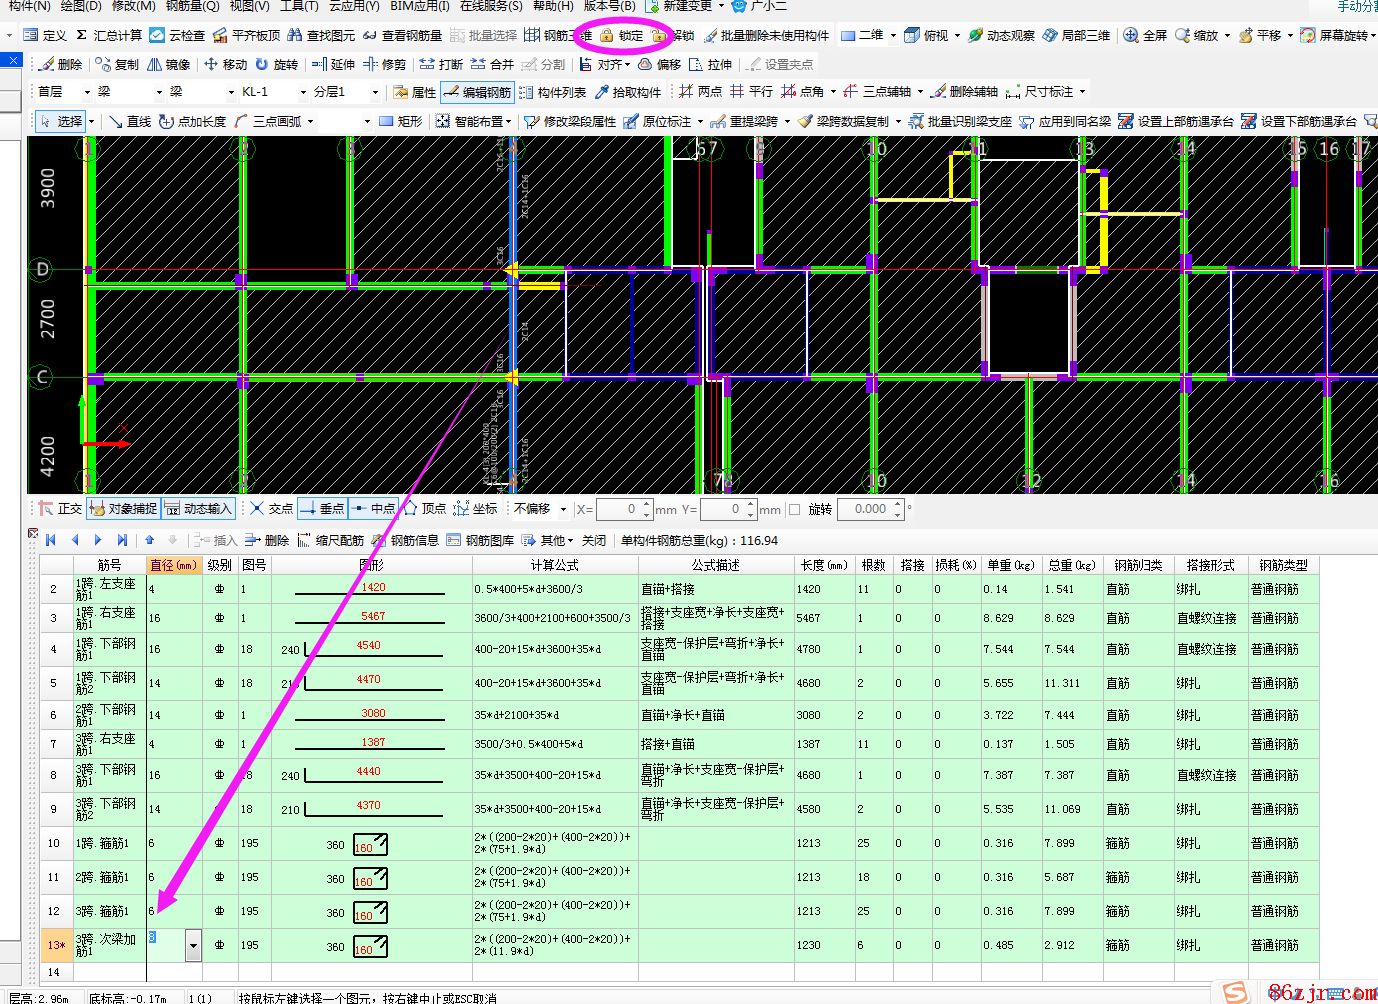Open the 首层 floor selector dropdown
Screen dimensions: 1378x1004
point(87,92)
